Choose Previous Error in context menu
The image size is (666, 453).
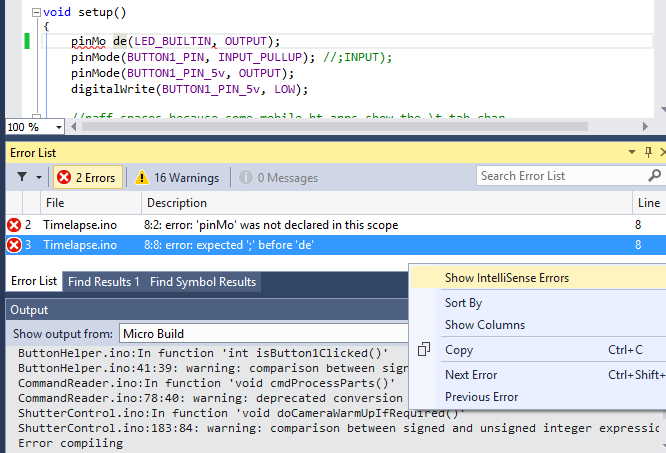(538, 397)
